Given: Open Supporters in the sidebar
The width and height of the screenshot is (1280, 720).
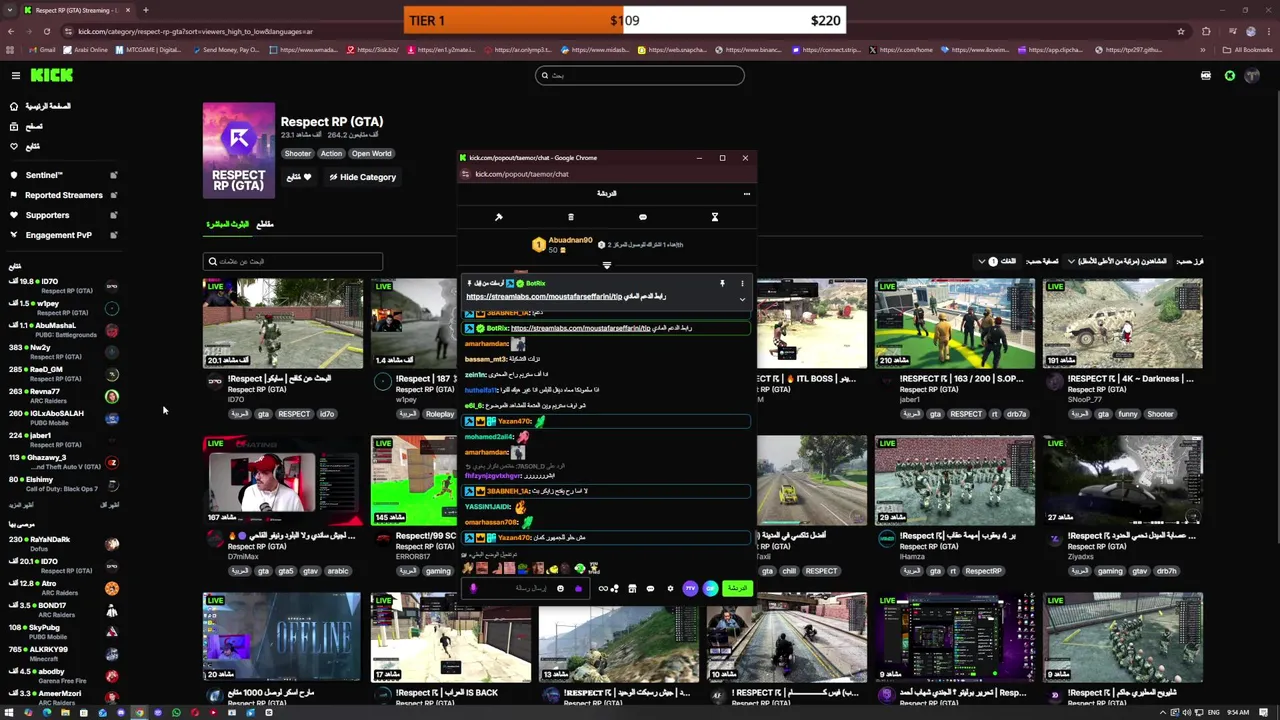Looking at the screenshot, I should click(47, 215).
